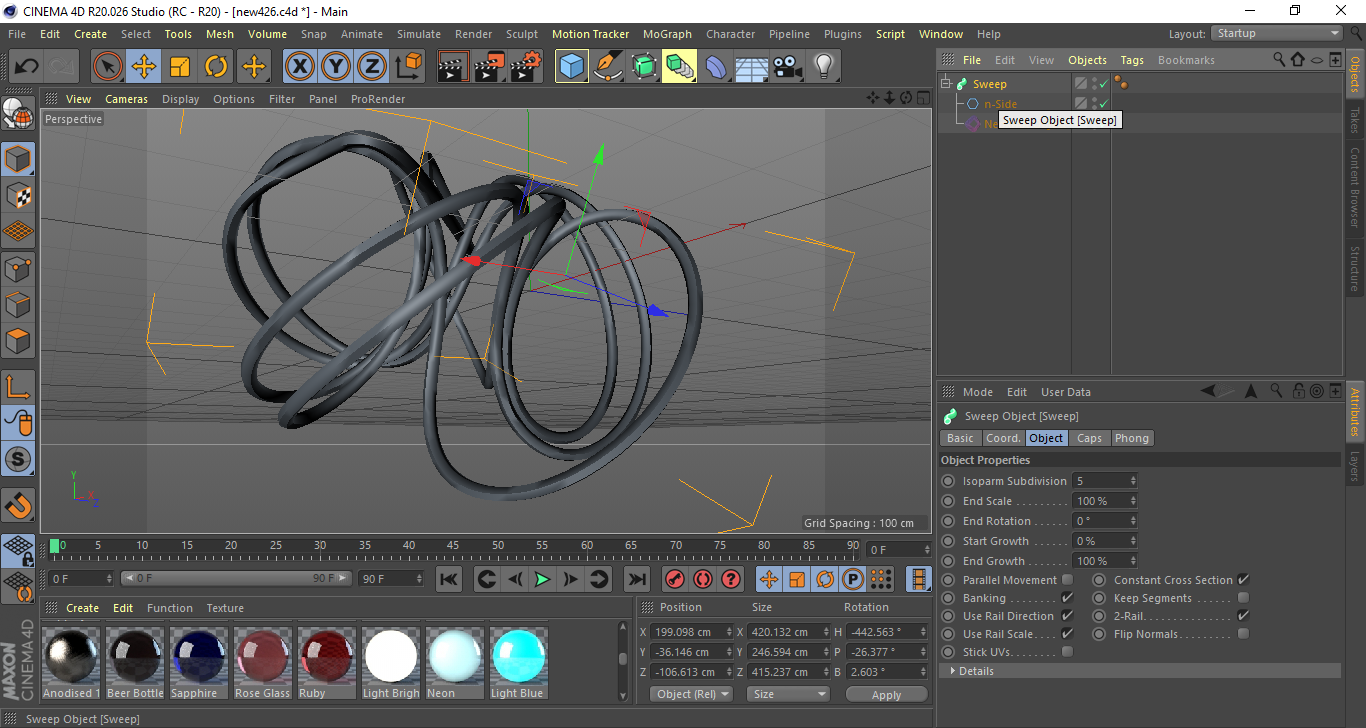Adjust Isoparm Subdivision stepper arrows
This screenshot has width=1366, height=728.
(x=1133, y=481)
